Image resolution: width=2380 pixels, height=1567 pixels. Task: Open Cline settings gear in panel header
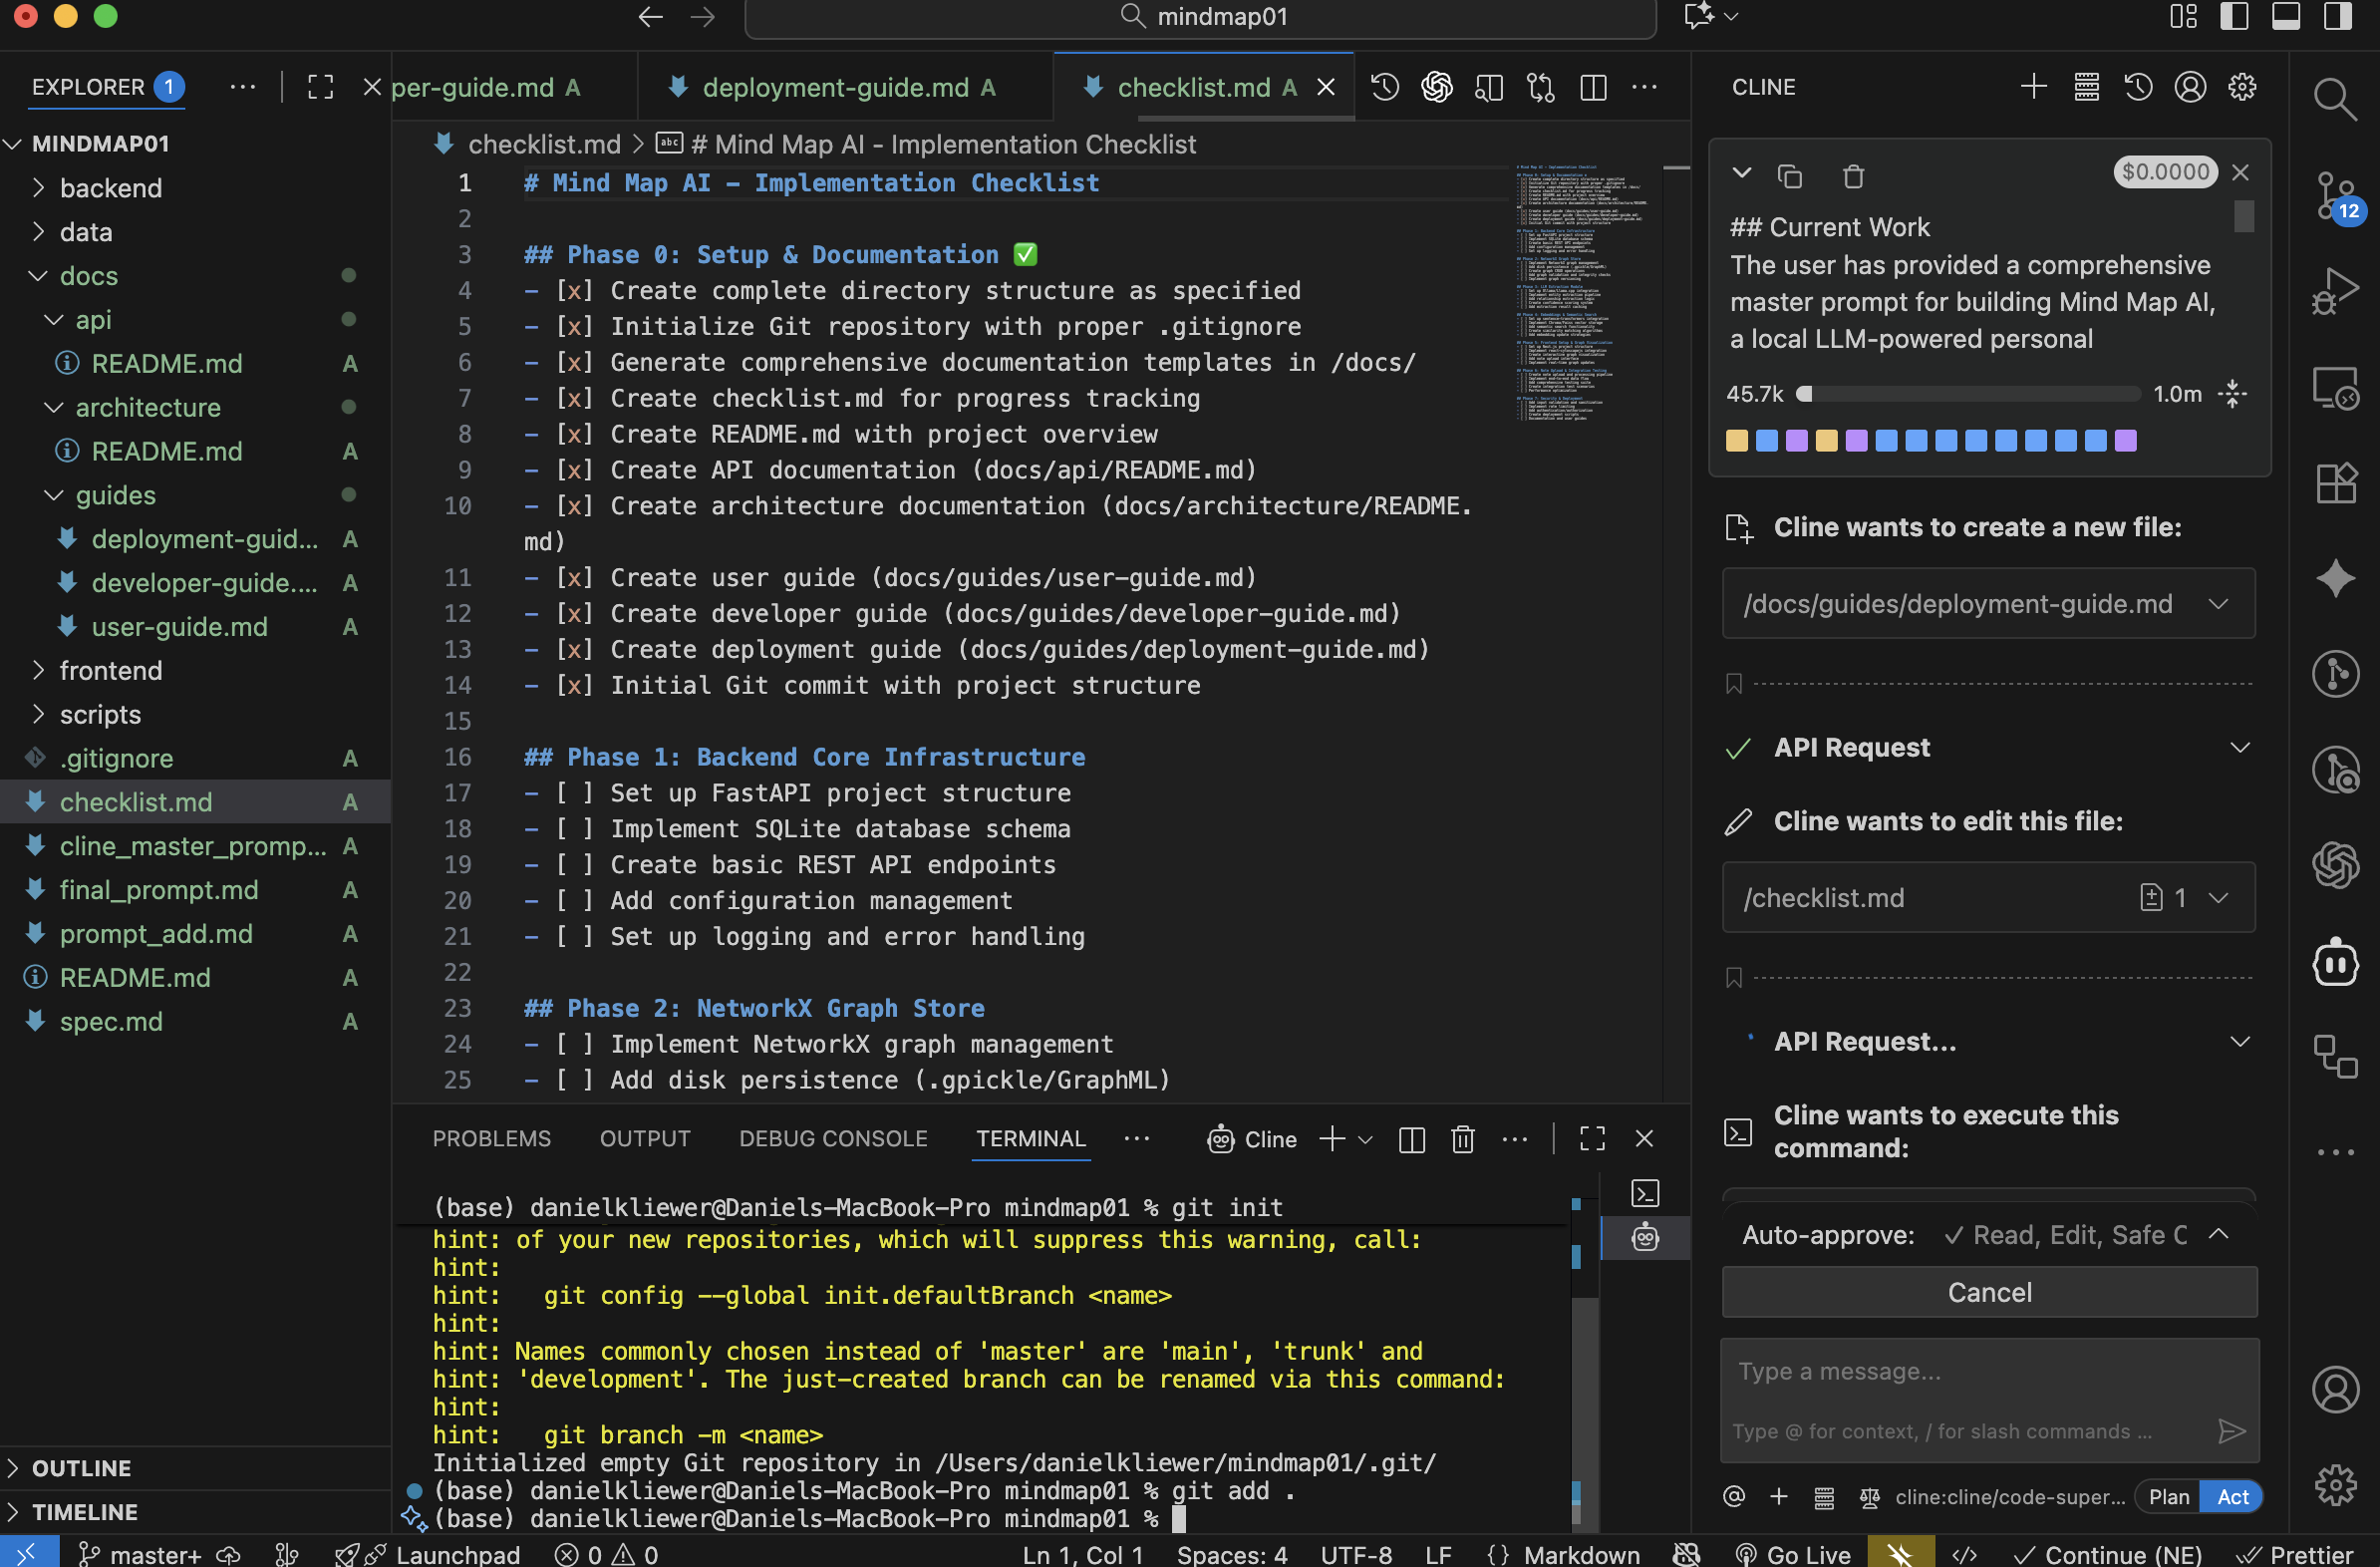point(2242,87)
